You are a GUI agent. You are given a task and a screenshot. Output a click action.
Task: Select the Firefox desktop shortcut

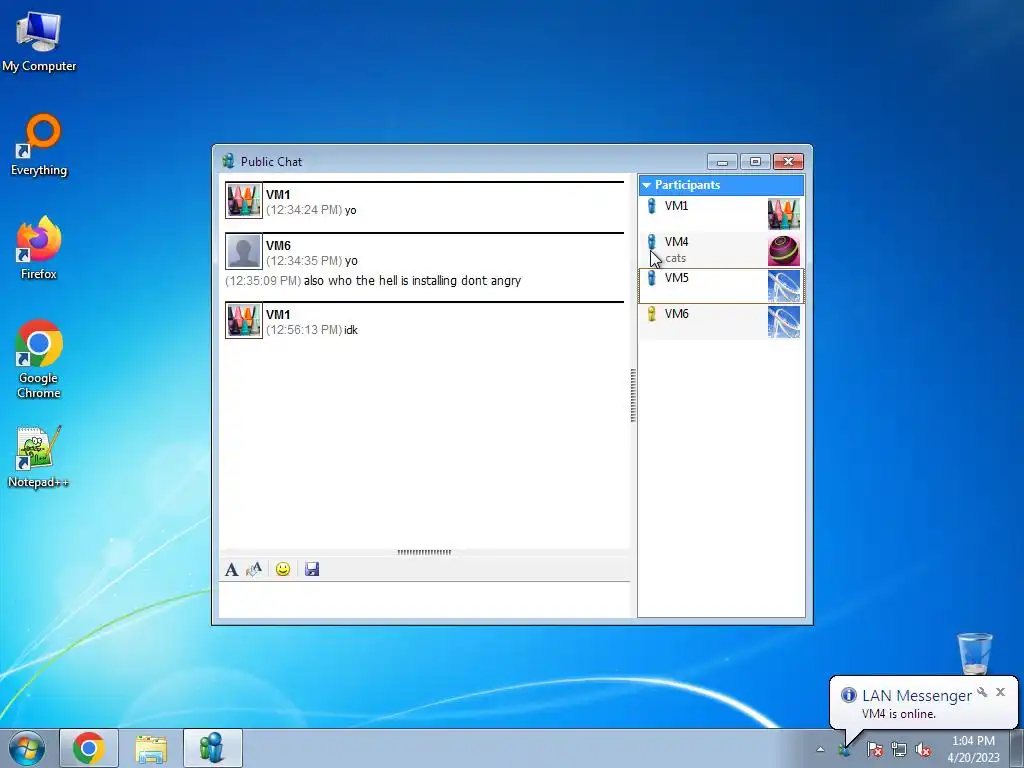(x=39, y=248)
